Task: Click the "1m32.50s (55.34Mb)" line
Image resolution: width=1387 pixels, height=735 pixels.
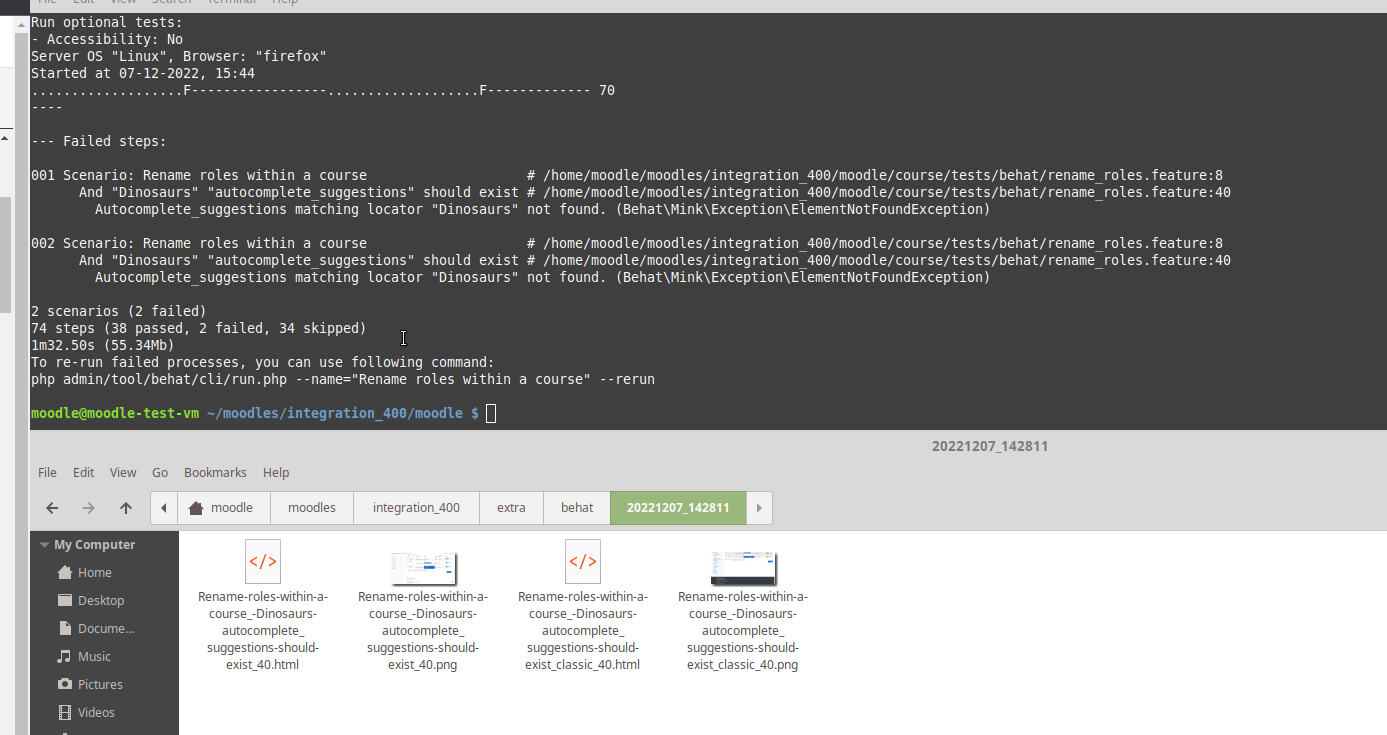Action: pos(103,345)
